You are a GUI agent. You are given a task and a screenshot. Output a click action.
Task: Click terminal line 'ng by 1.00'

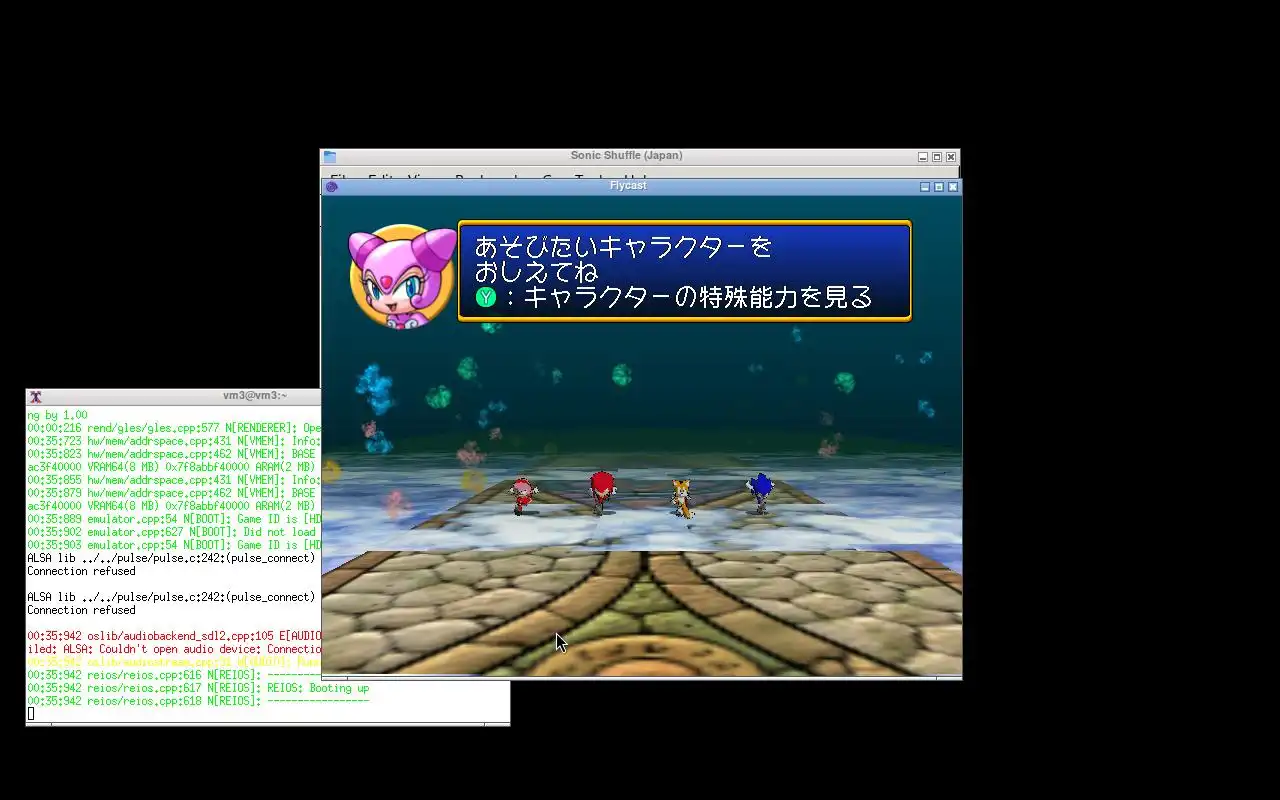click(x=57, y=415)
